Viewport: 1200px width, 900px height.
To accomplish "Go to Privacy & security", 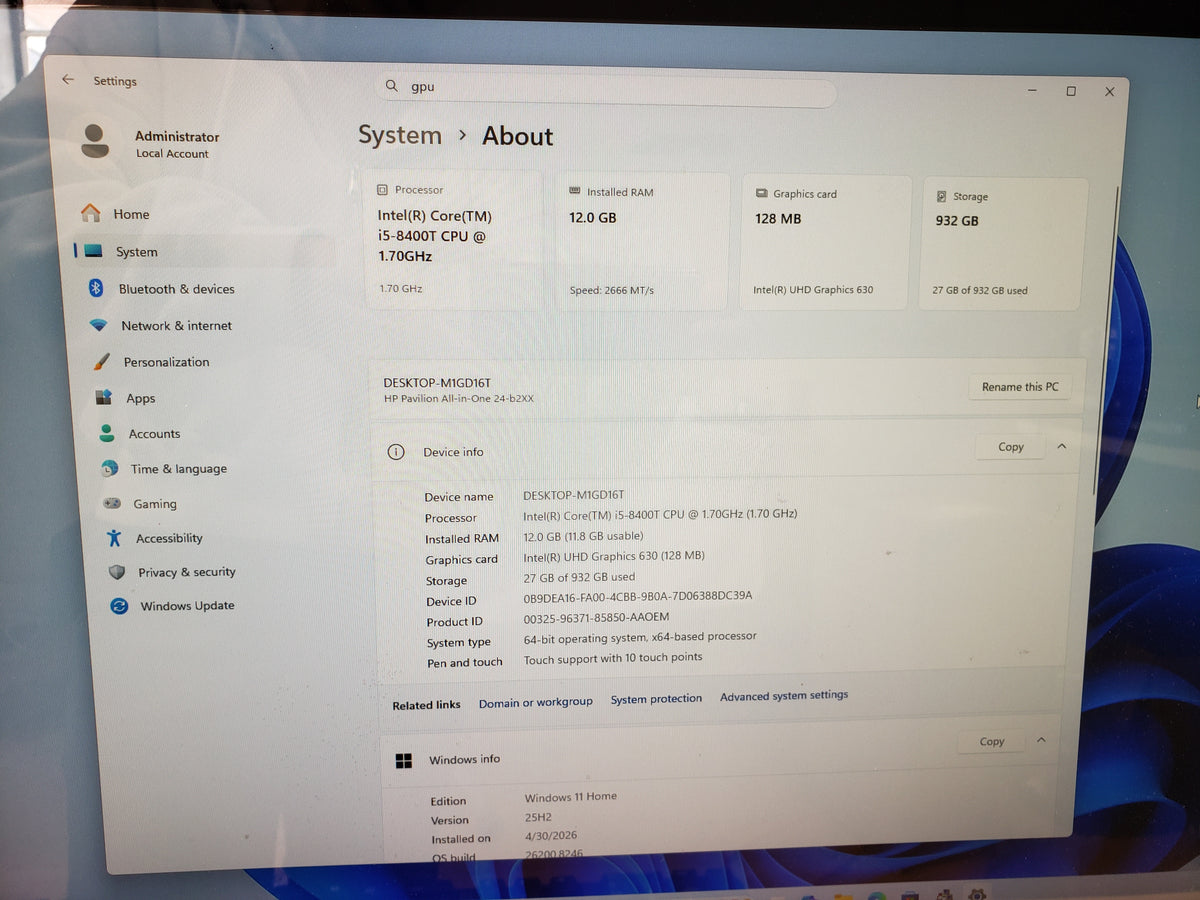I will [187, 572].
